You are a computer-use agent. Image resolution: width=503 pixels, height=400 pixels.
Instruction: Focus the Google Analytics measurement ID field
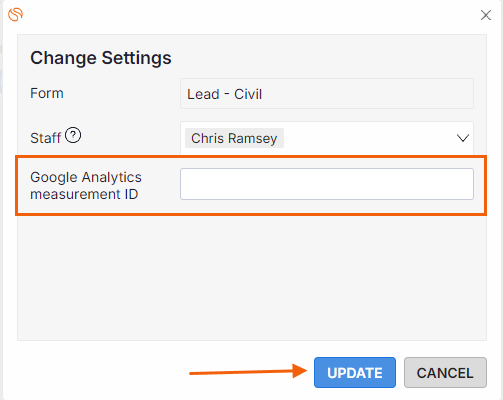(x=327, y=184)
